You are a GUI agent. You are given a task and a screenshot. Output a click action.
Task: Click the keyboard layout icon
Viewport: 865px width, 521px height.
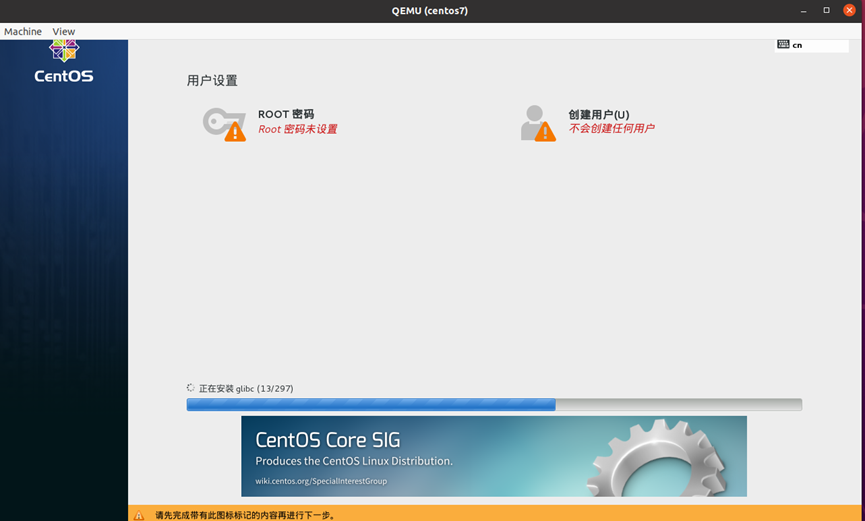pyautogui.click(x=783, y=44)
